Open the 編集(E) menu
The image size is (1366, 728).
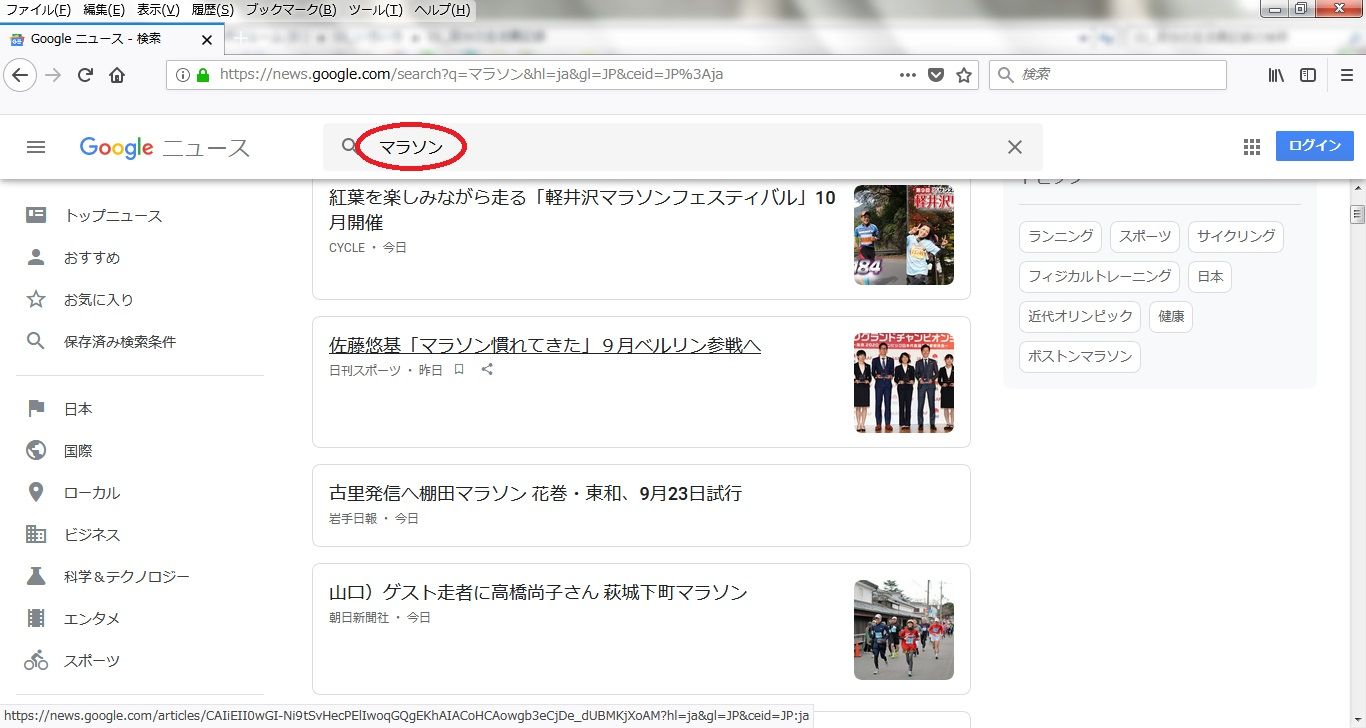[x=104, y=10]
